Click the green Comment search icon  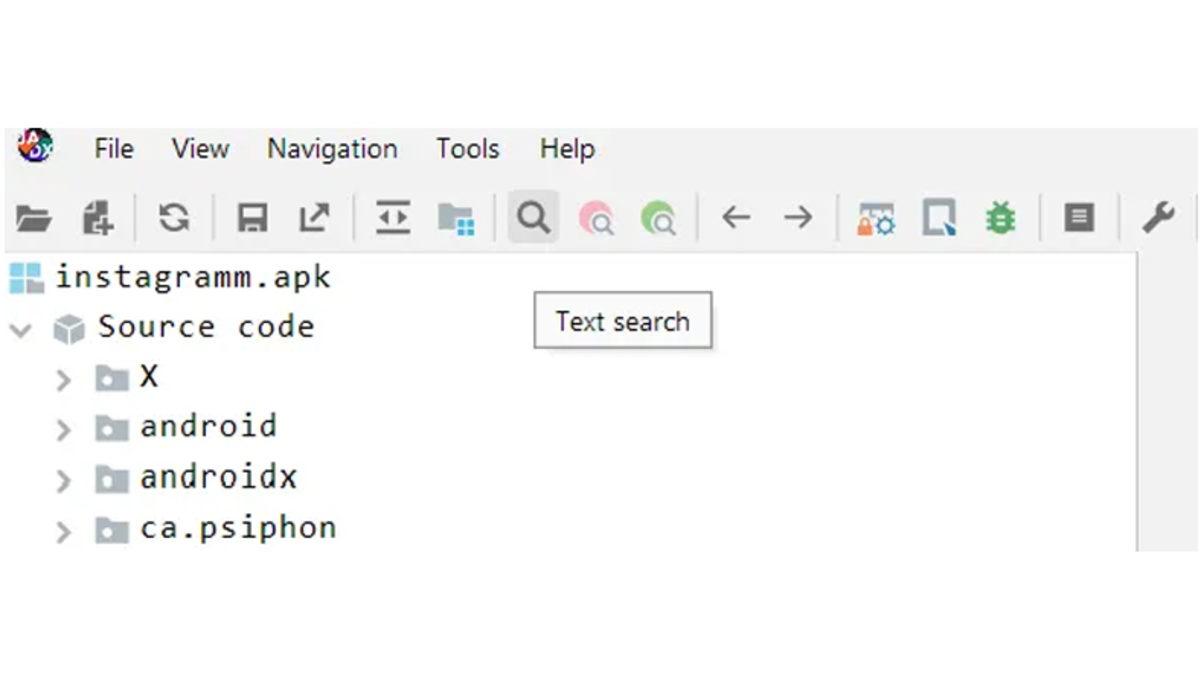[658, 217]
